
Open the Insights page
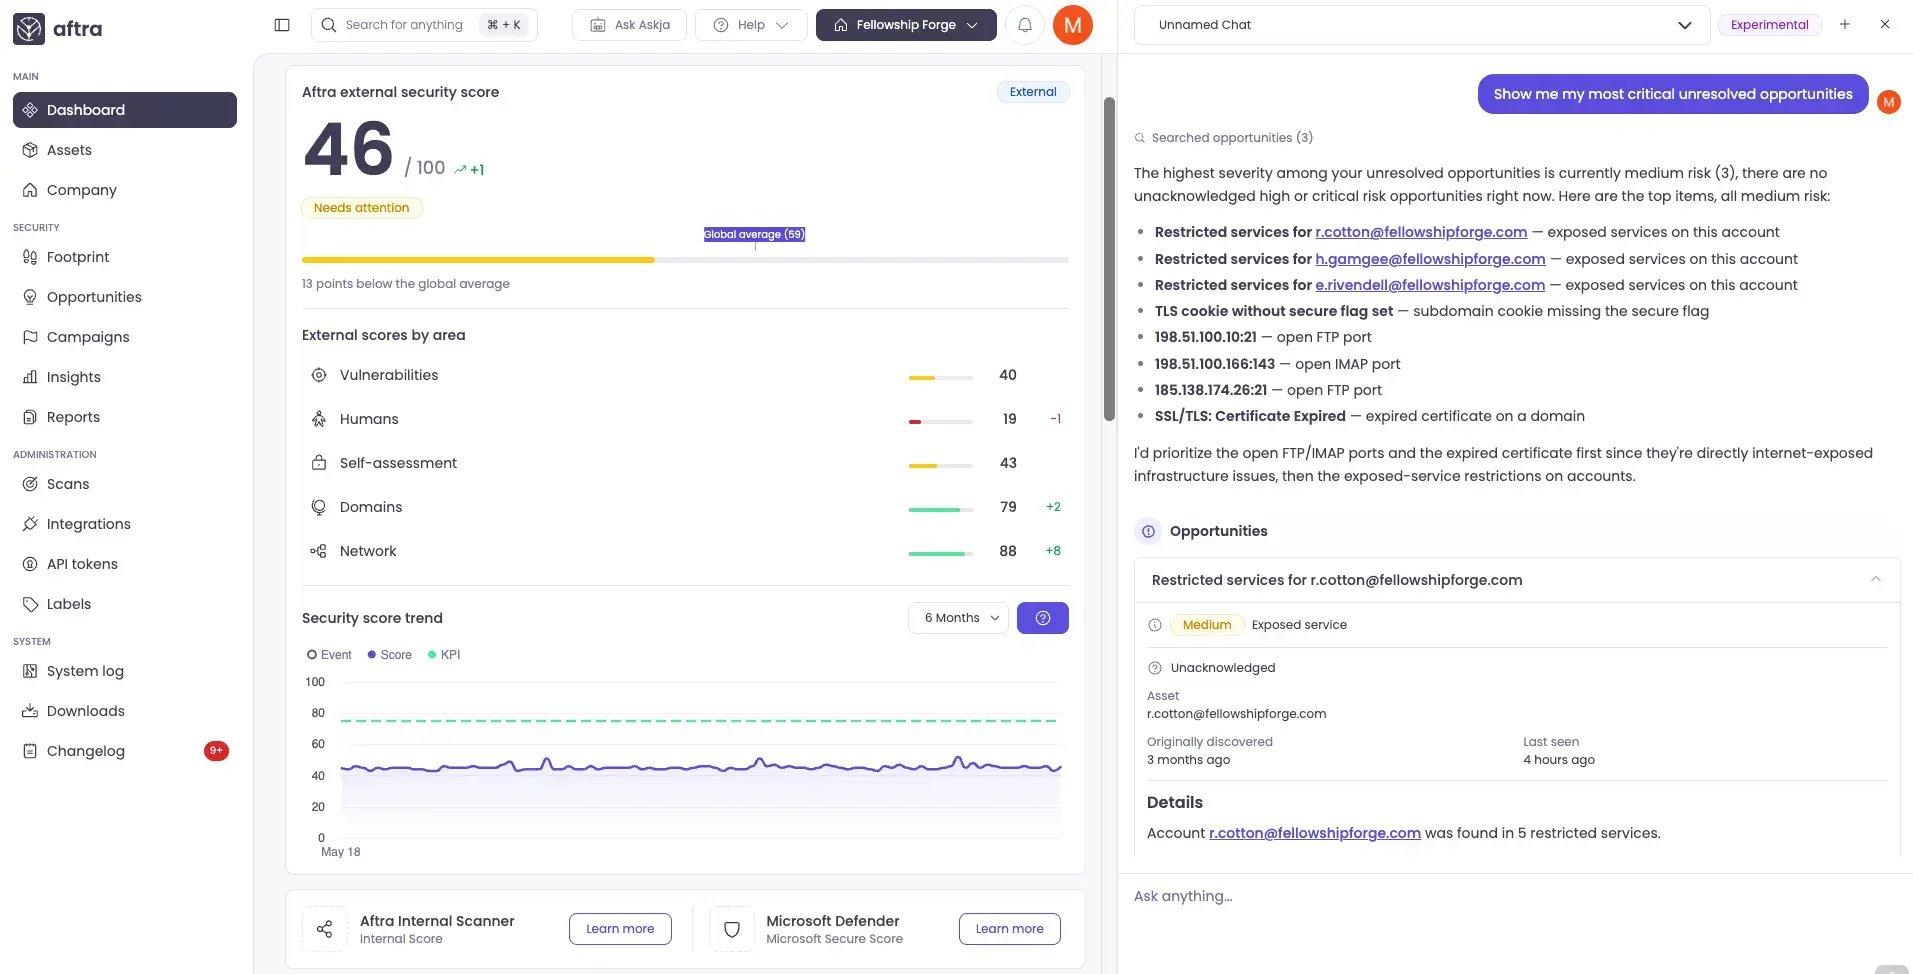click(125, 377)
